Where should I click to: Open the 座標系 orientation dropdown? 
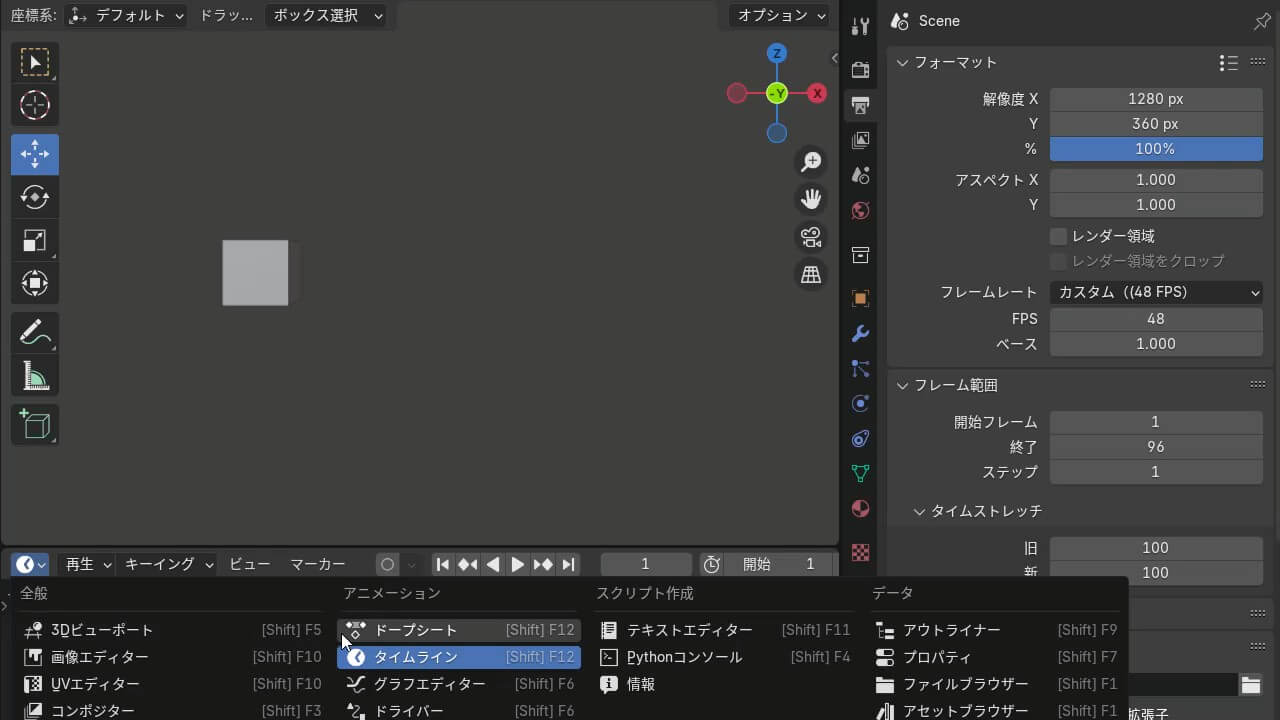(x=125, y=15)
